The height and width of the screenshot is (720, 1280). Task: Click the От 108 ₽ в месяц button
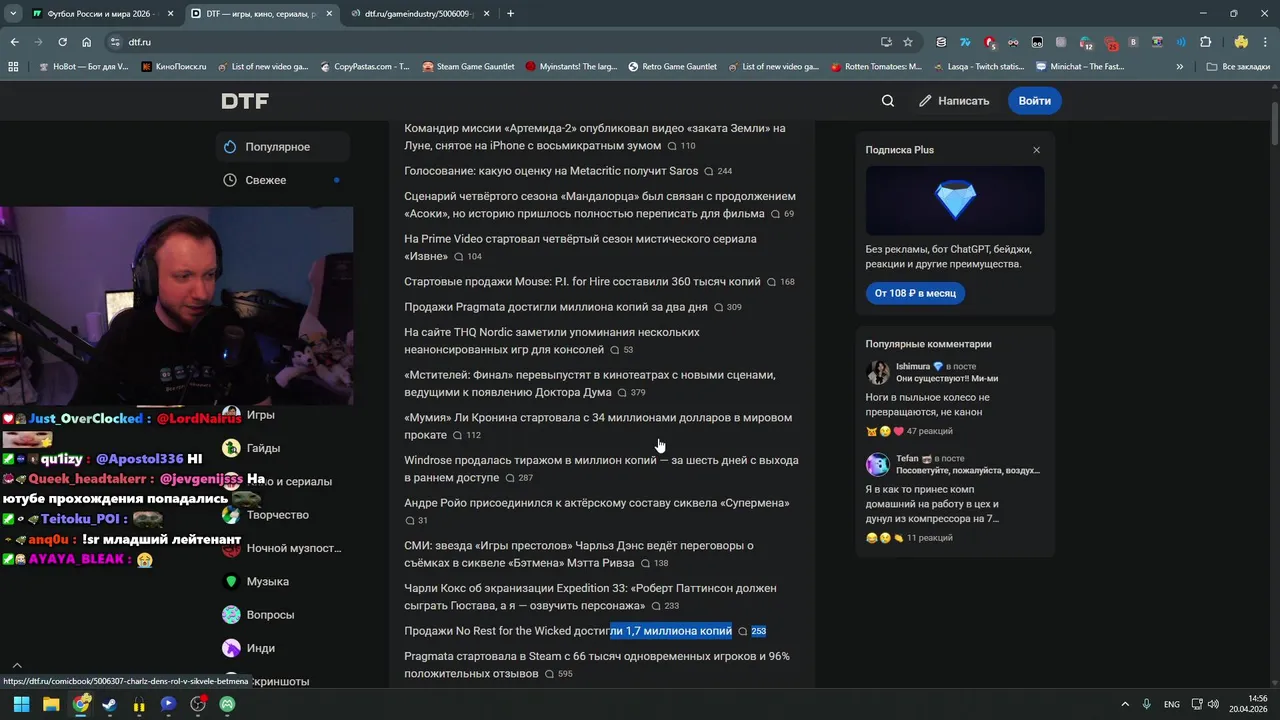[x=915, y=293]
